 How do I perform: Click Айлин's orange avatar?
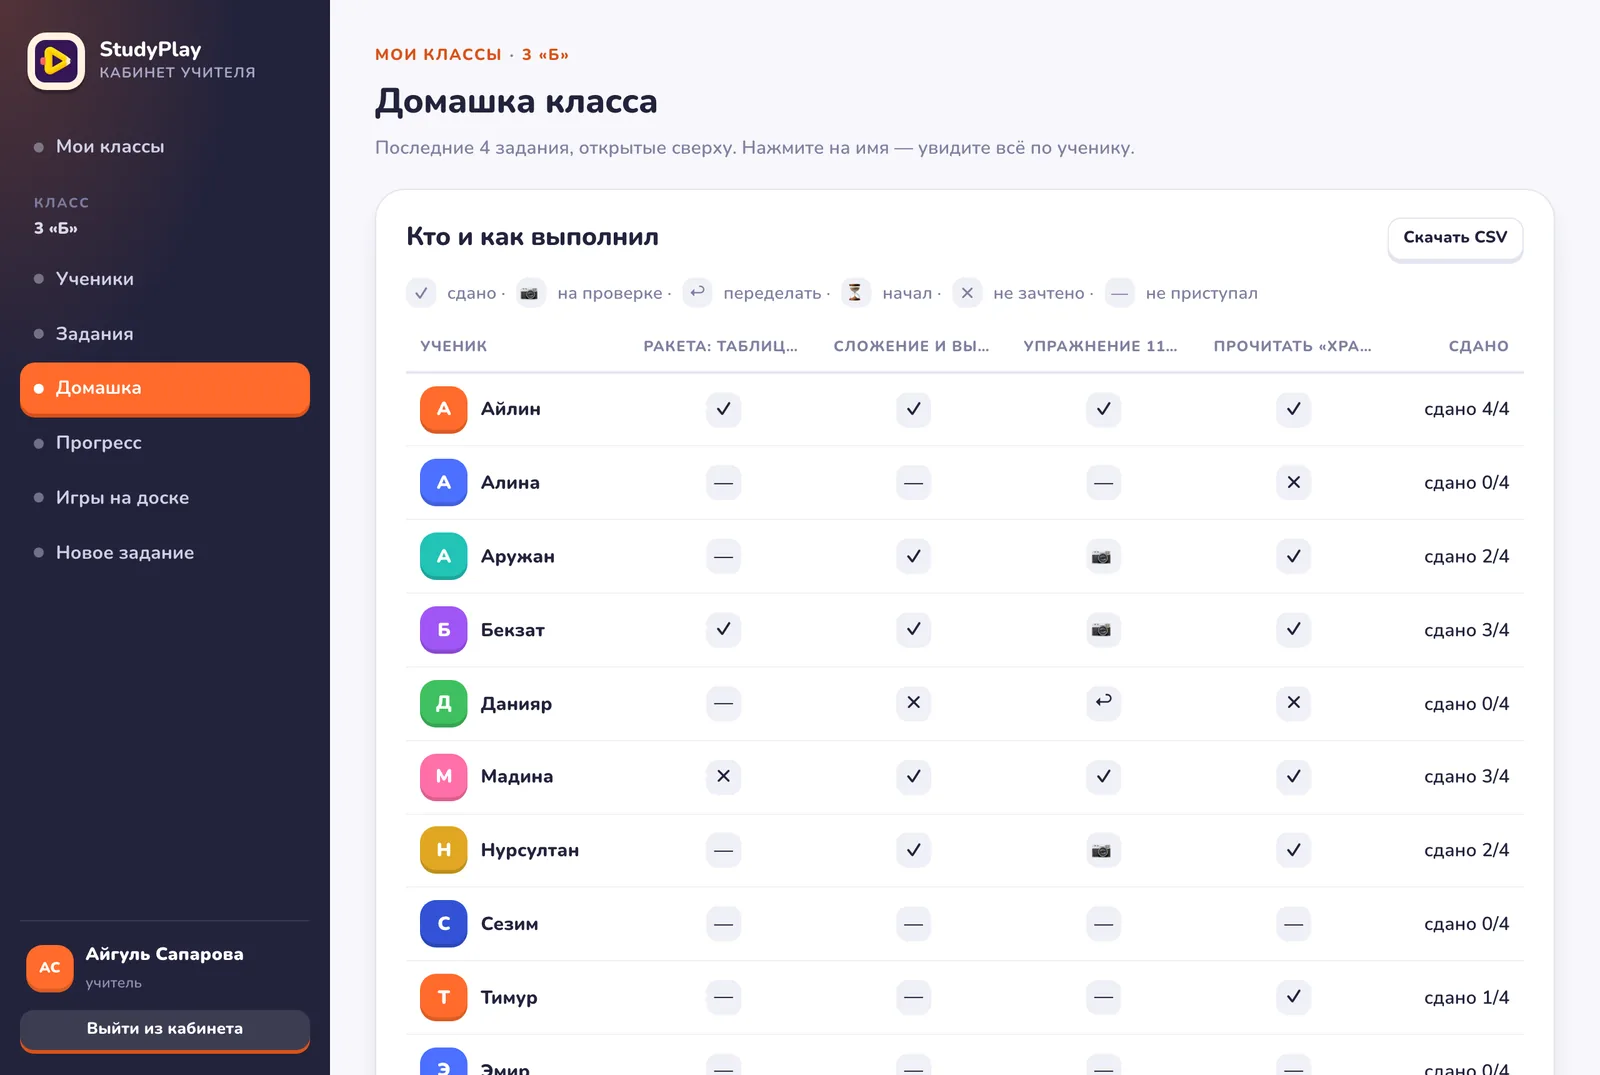pyautogui.click(x=444, y=409)
